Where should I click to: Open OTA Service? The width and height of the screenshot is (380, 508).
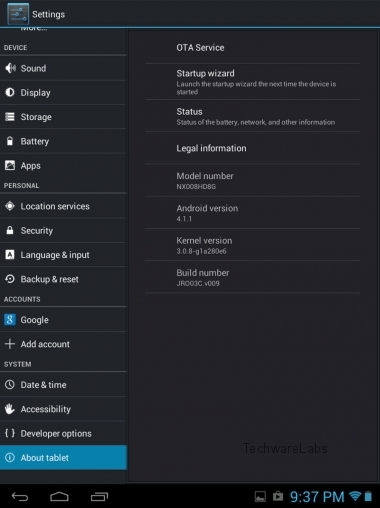252,48
